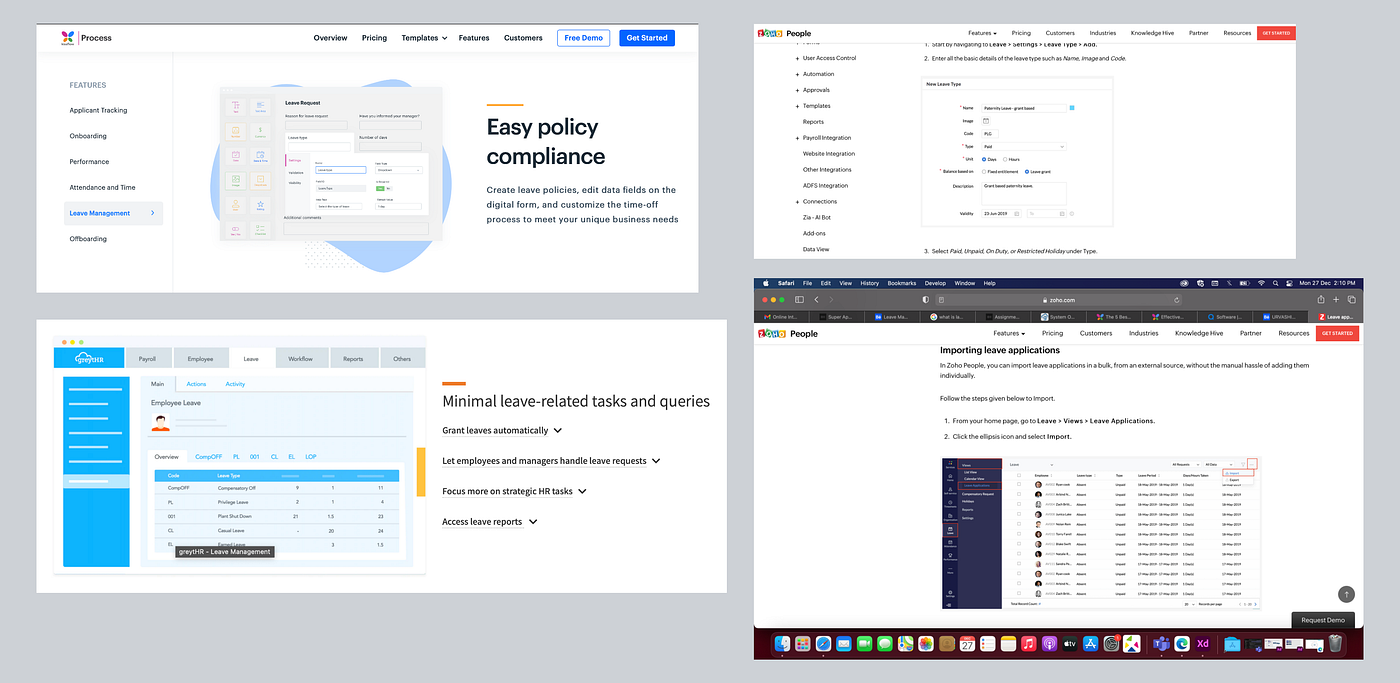Open a new tab with the plus icon
1400x683 pixels.
click(x=1336, y=299)
